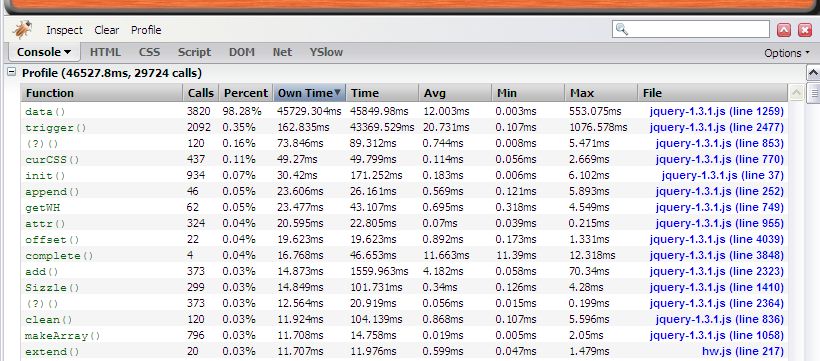Click the search magnifier icon
The width and height of the screenshot is (820, 361).
click(622, 29)
